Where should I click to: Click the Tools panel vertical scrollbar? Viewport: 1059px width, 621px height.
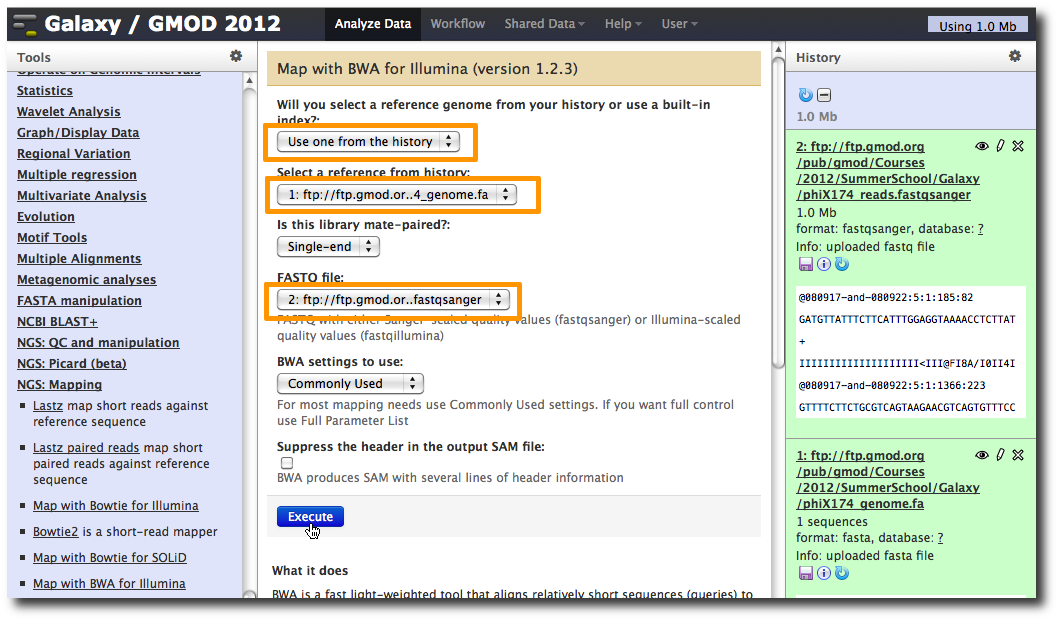[x=249, y=334]
